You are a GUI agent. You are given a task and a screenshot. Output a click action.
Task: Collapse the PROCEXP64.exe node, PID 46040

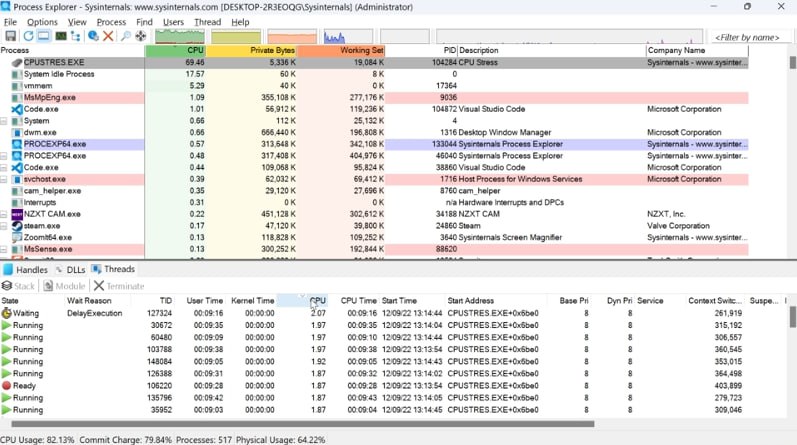pos(4,156)
